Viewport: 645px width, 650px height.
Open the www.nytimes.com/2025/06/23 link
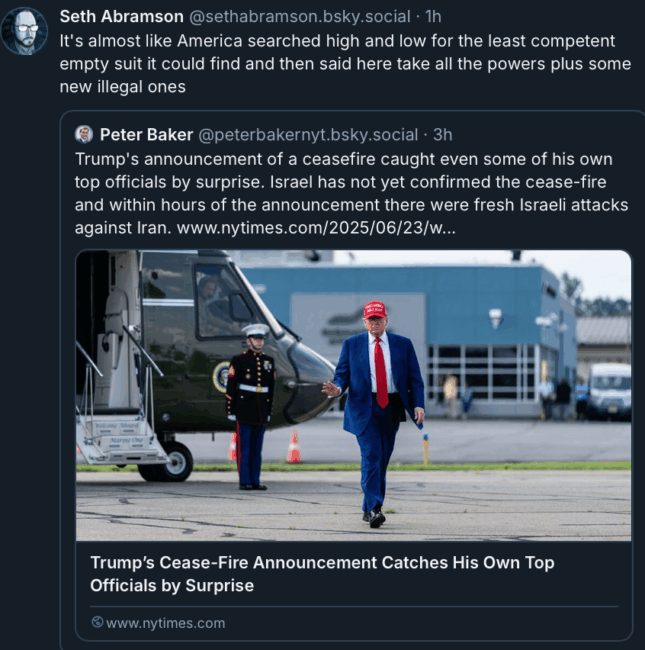[x=316, y=228]
